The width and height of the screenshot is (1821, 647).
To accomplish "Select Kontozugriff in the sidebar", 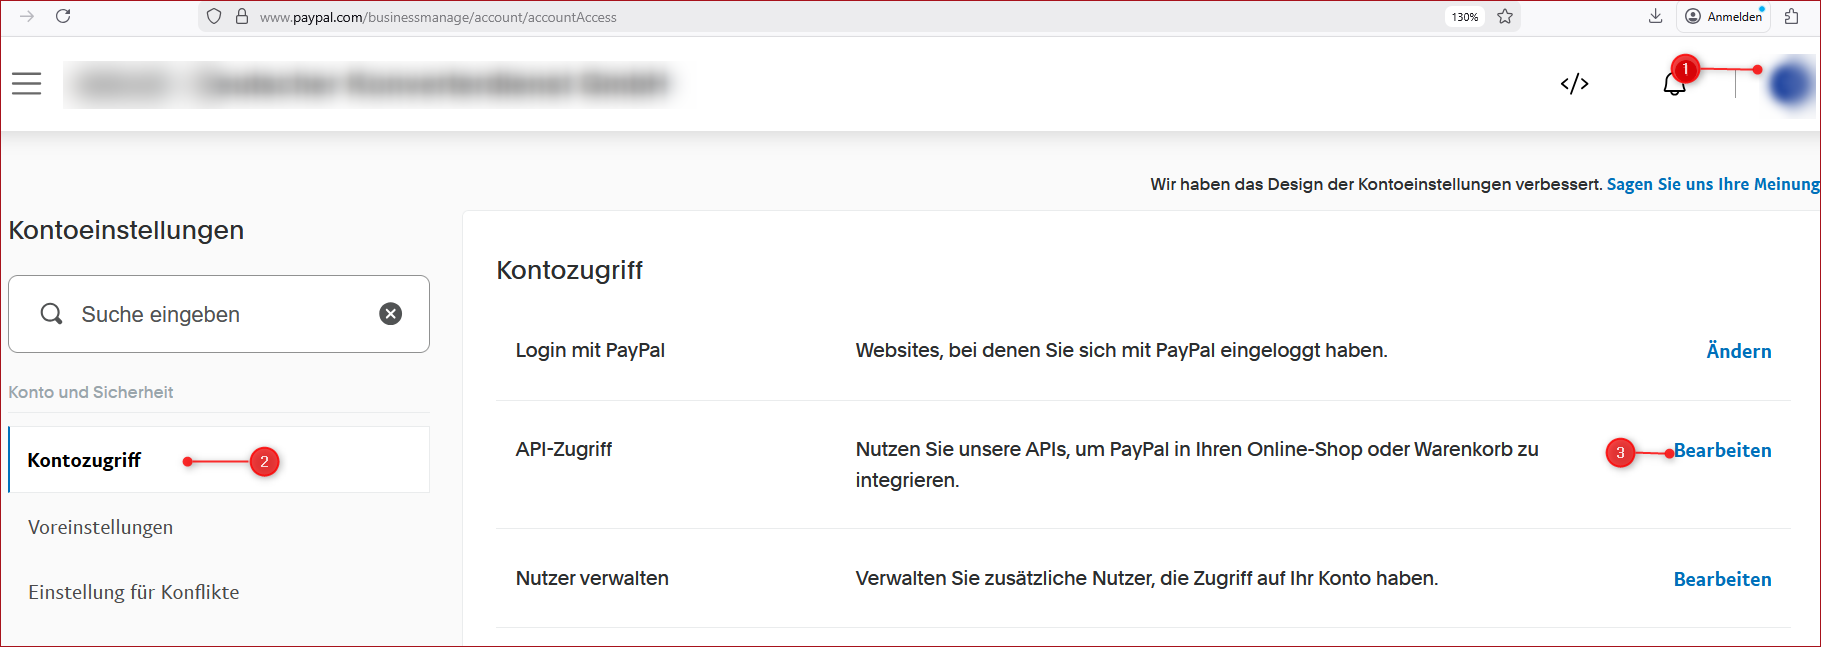I will (x=219, y=460).
